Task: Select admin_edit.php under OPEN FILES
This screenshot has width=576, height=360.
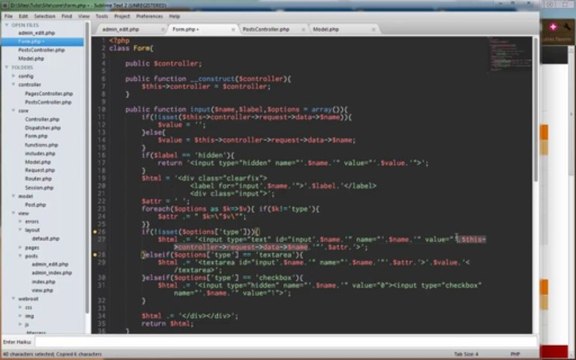Action: click(36, 33)
